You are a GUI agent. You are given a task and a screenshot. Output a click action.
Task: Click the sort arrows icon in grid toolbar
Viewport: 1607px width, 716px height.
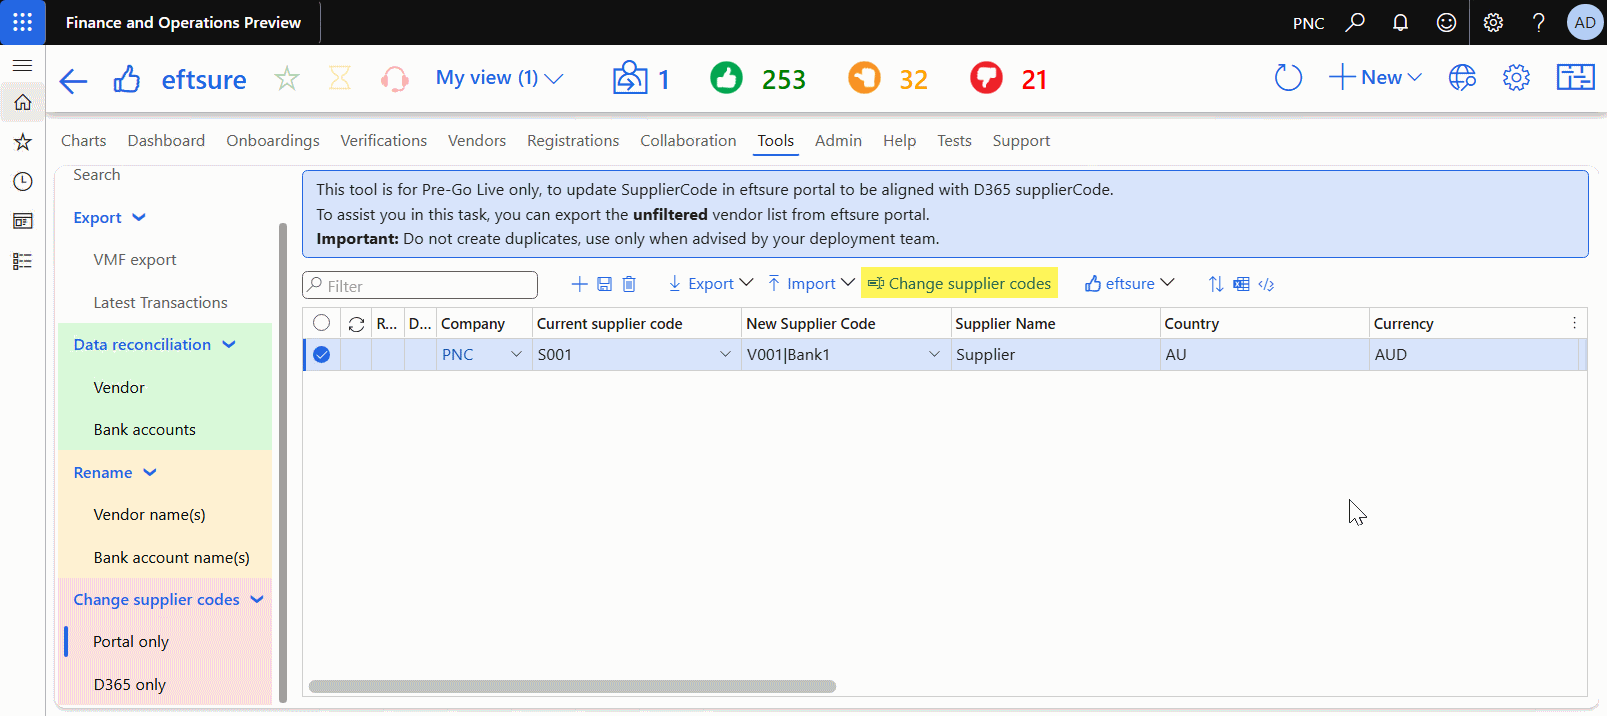click(1216, 284)
